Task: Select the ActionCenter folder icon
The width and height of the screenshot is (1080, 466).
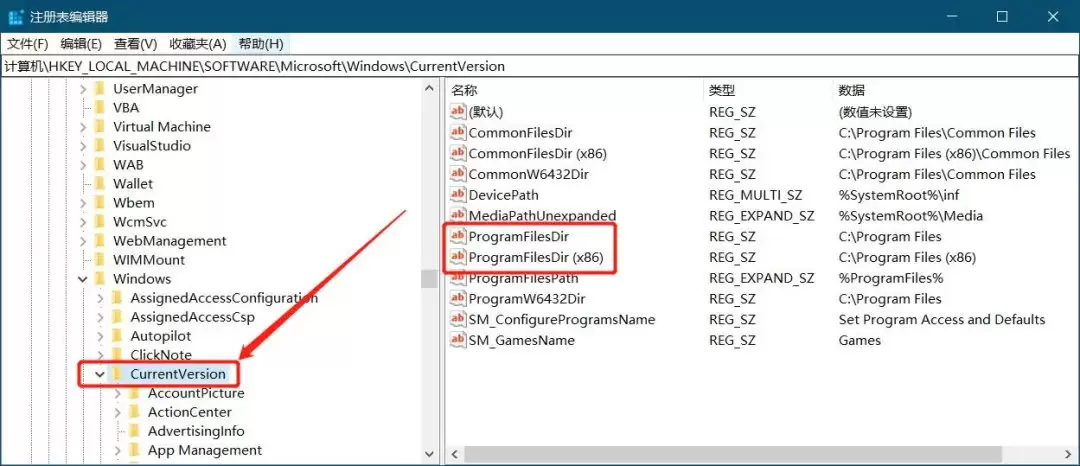Action: [x=134, y=412]
